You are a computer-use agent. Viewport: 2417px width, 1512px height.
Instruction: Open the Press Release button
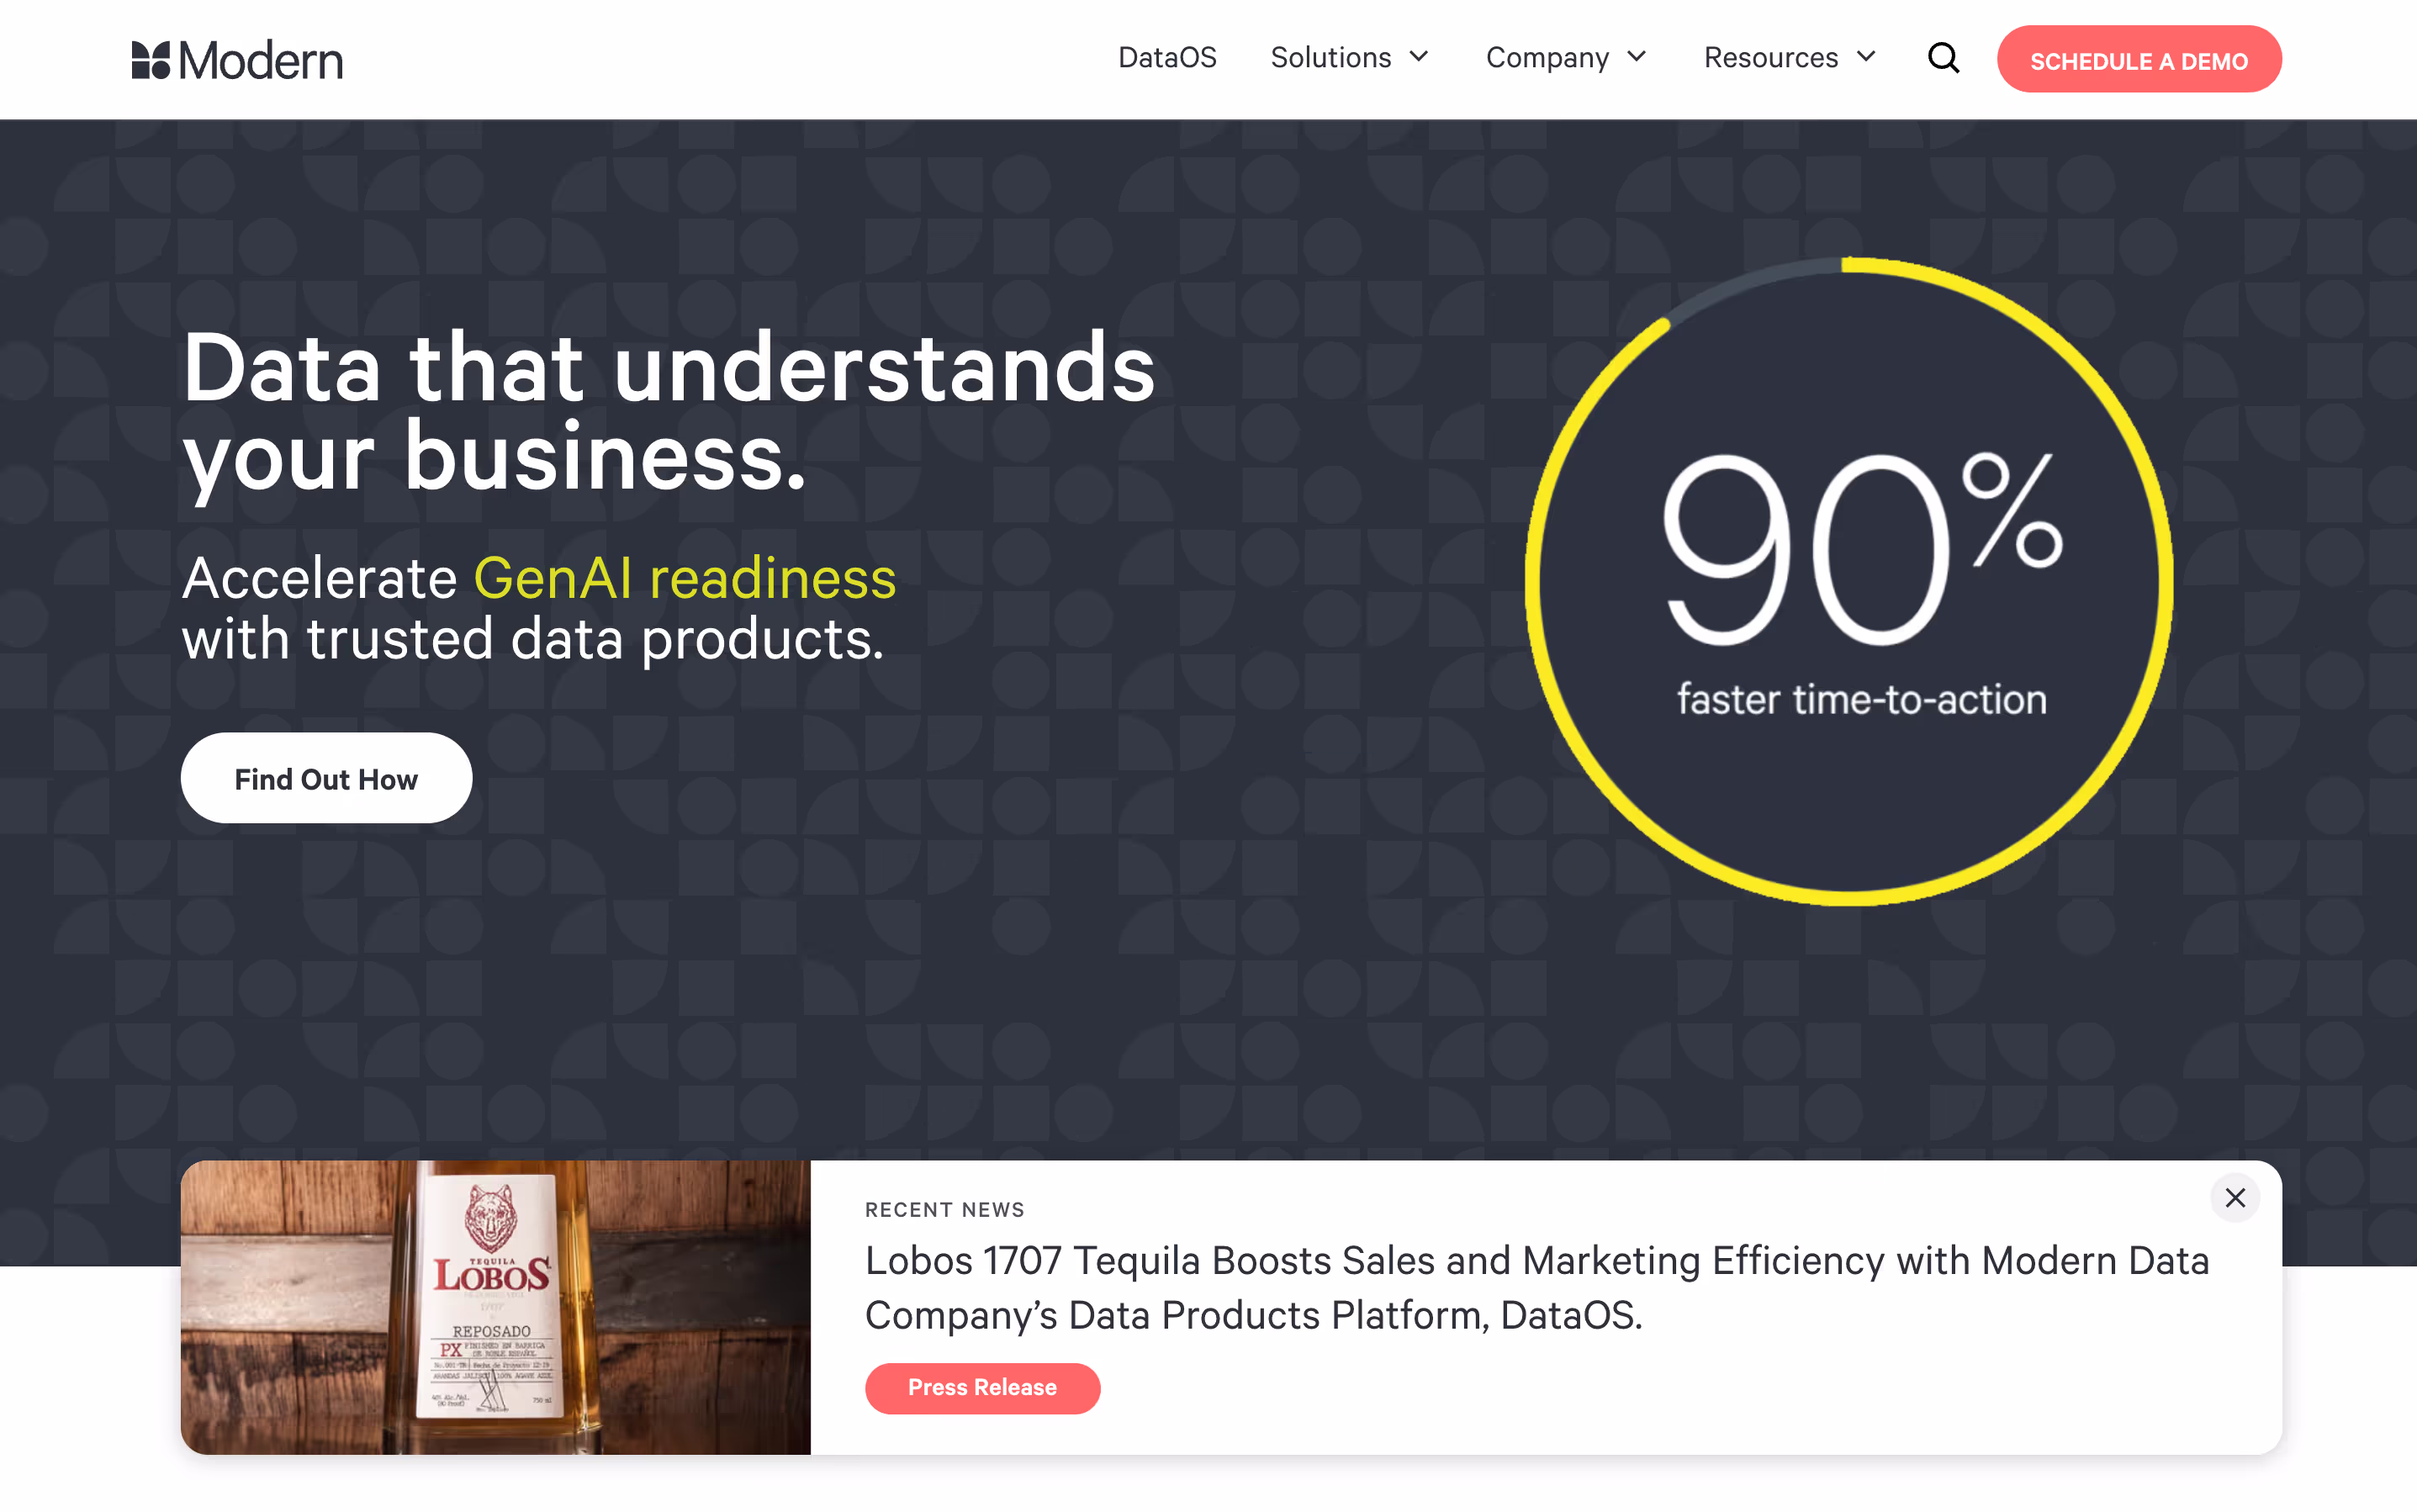(x=982, y=1388)
